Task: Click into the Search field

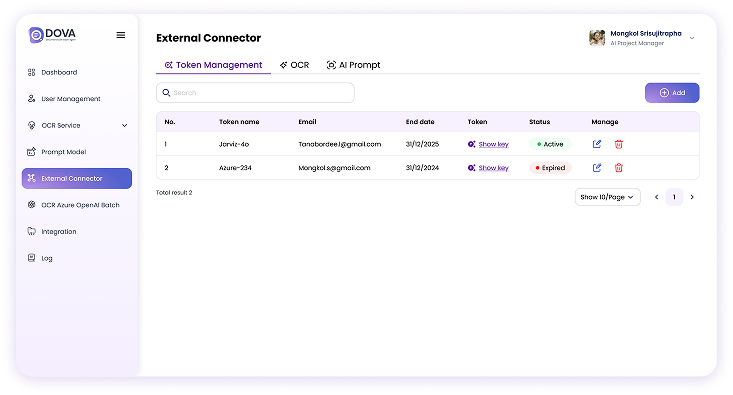Action: tap(255, 93)
